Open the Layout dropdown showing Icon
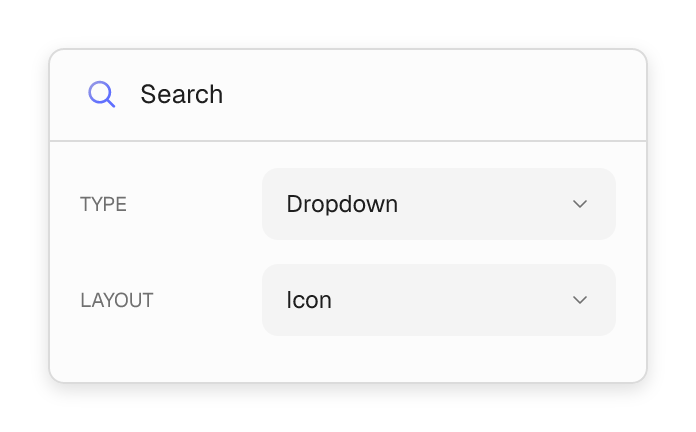 click(x=439, y=300)
